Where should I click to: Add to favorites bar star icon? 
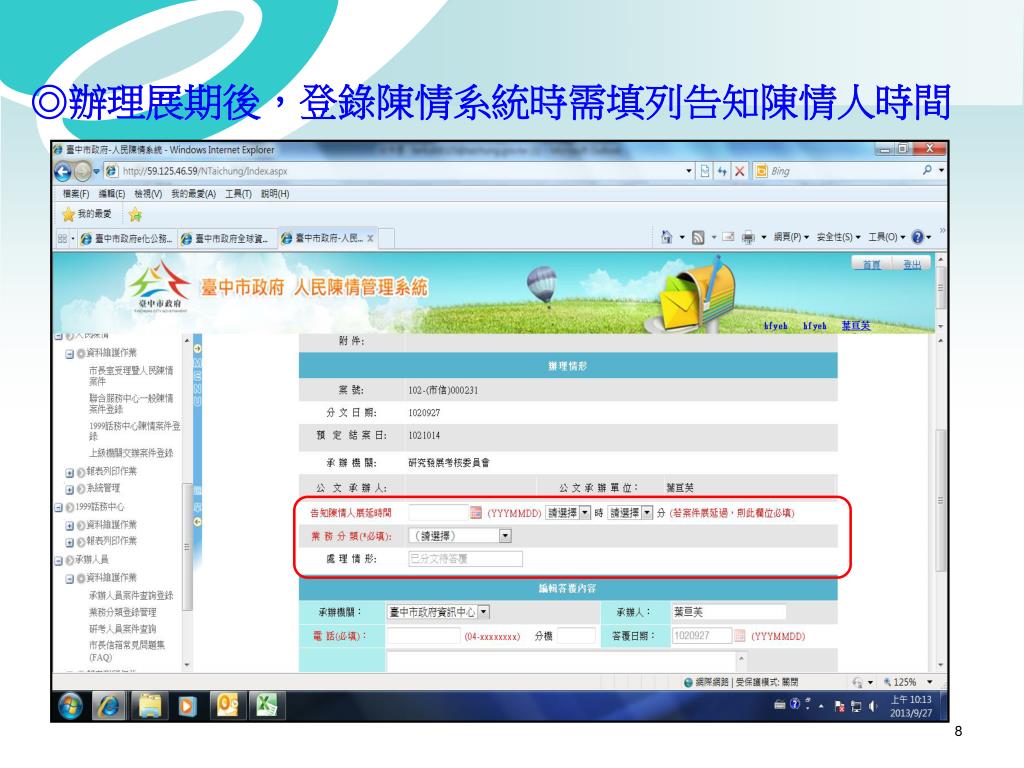point(135,214)
